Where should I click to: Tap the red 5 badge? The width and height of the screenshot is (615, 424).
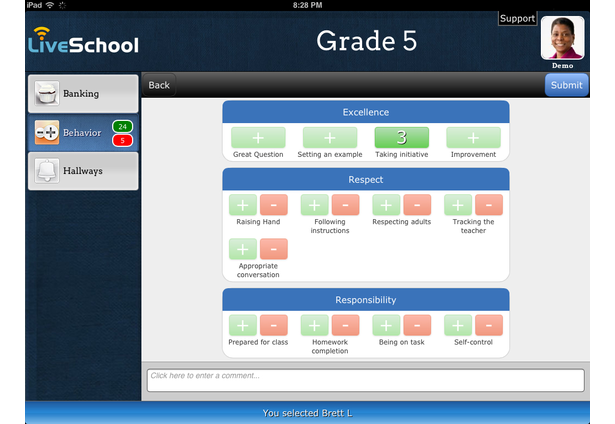click(x=122, y=140)
